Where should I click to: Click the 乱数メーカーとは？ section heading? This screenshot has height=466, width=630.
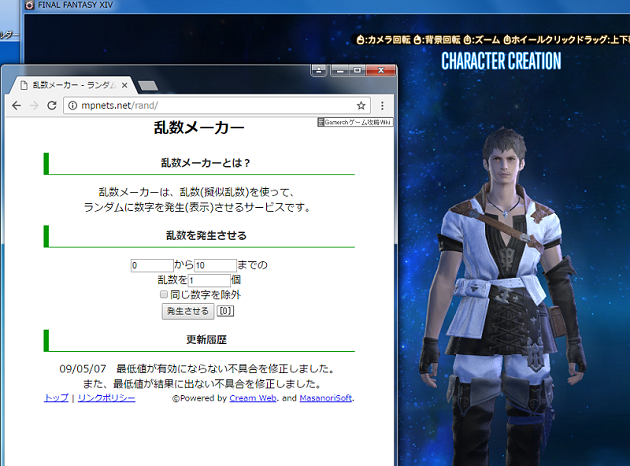[206, 163]
